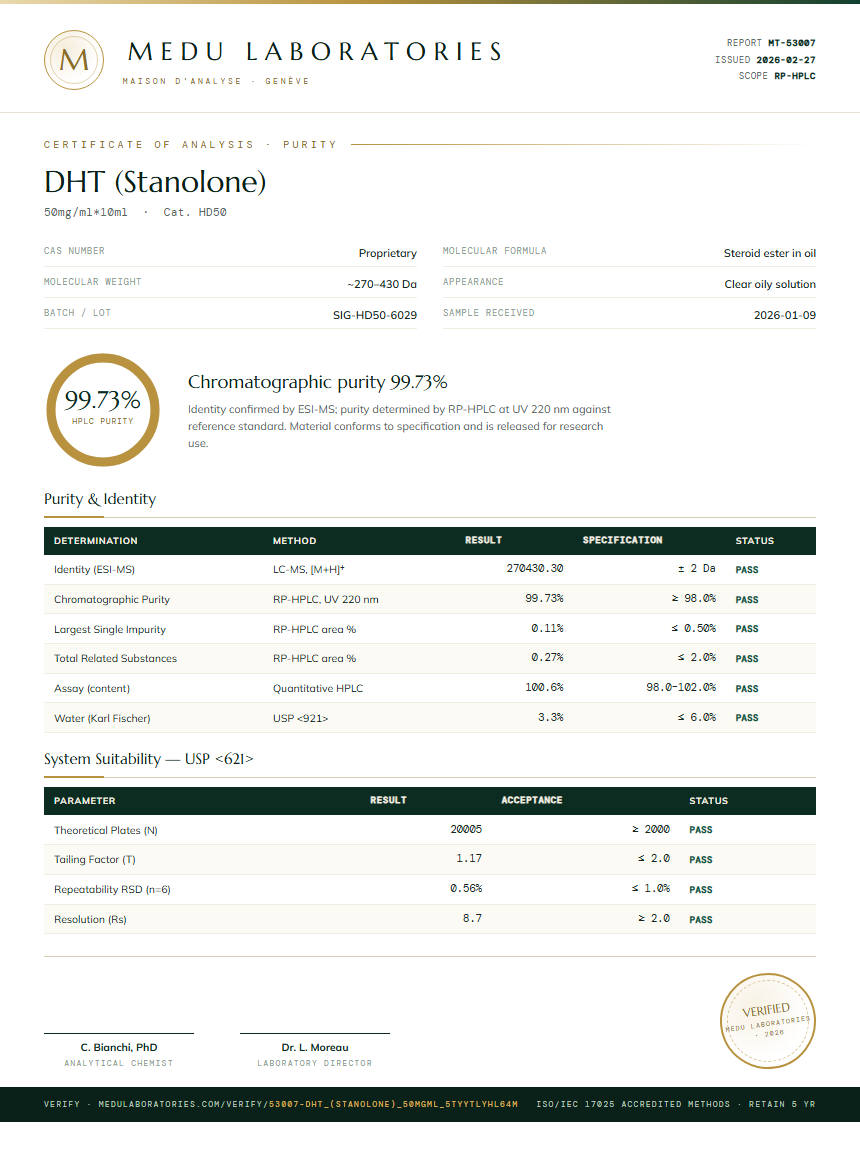Click the PASS status in Water row
This screenshot has height=1152, width=860.
pyautogui.click(x=747, y=718)
